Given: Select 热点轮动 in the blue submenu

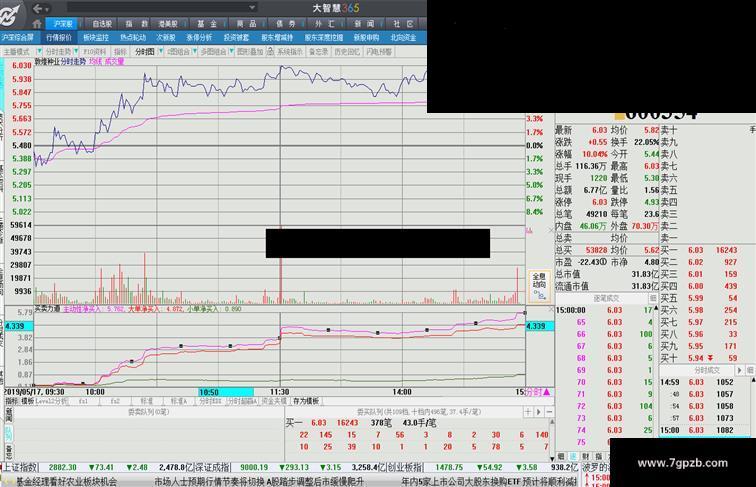Looking at the screenshot, I should coord(133,37).
